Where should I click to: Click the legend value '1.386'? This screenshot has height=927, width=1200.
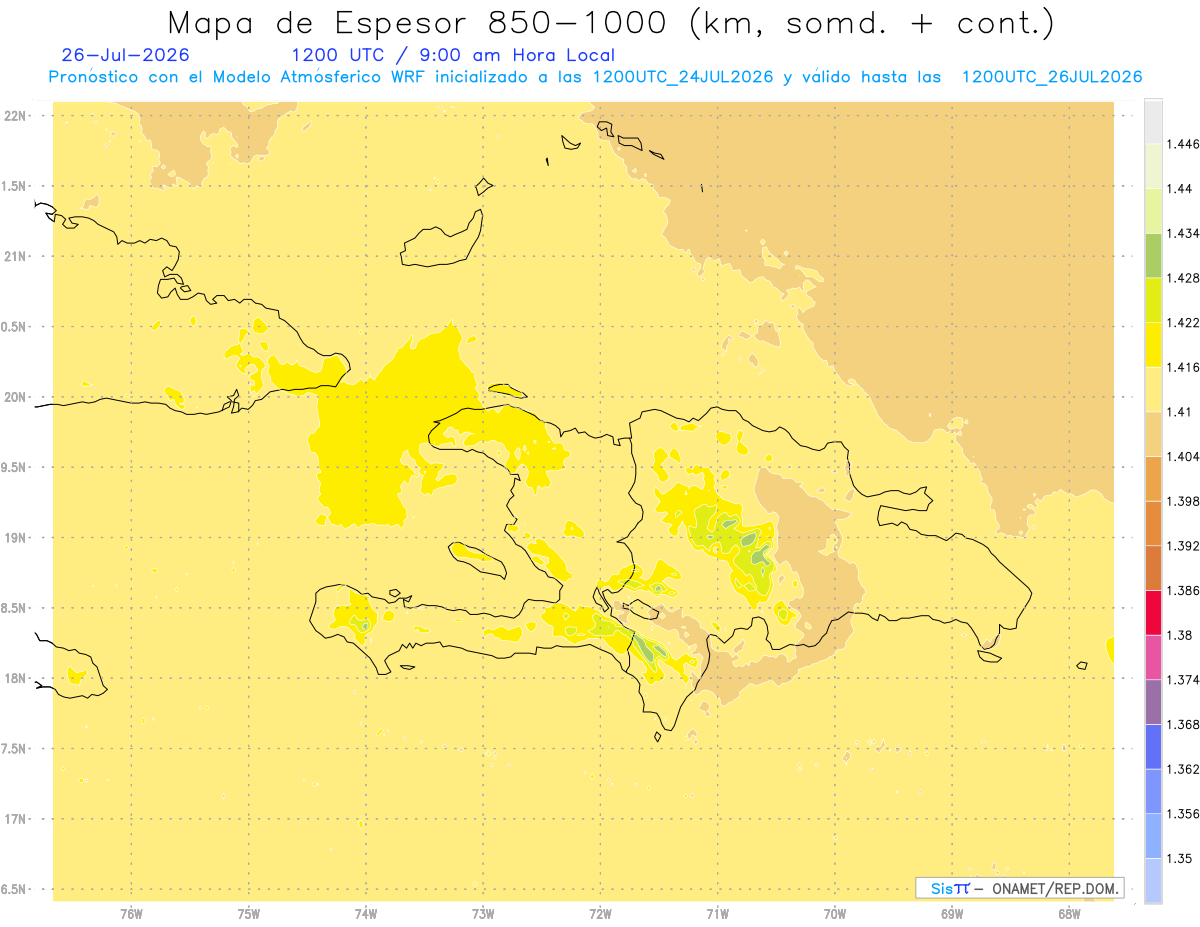[x=1183, y=591]
